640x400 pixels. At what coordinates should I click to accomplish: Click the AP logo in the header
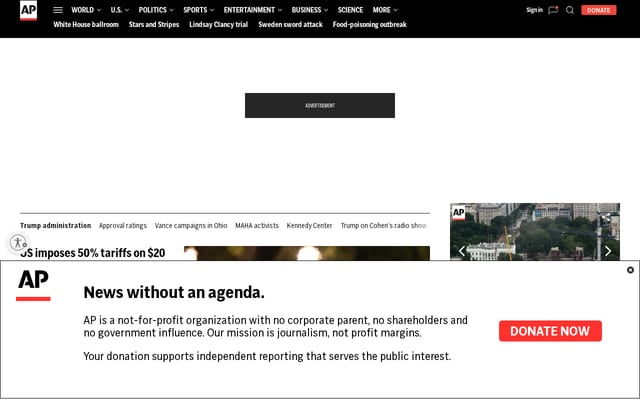29,10
